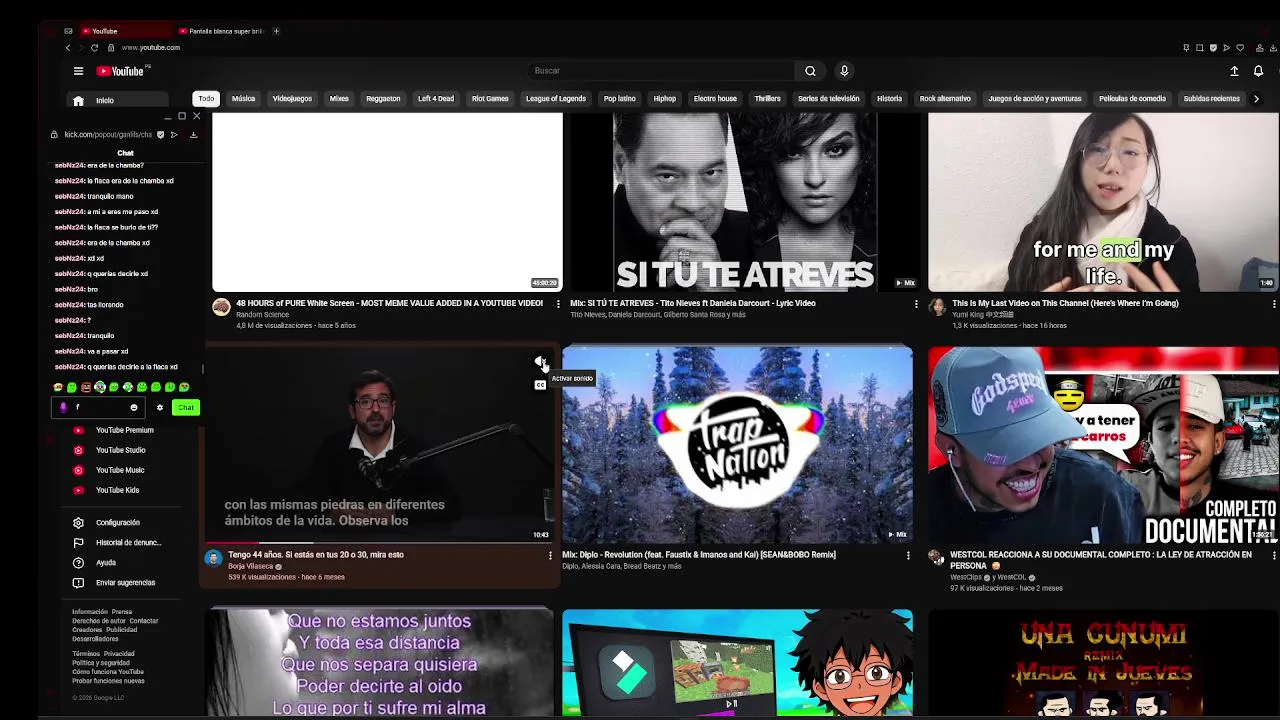Click the browser snapshot icon
This screenshot has height=720, width=1280.
1199,48
